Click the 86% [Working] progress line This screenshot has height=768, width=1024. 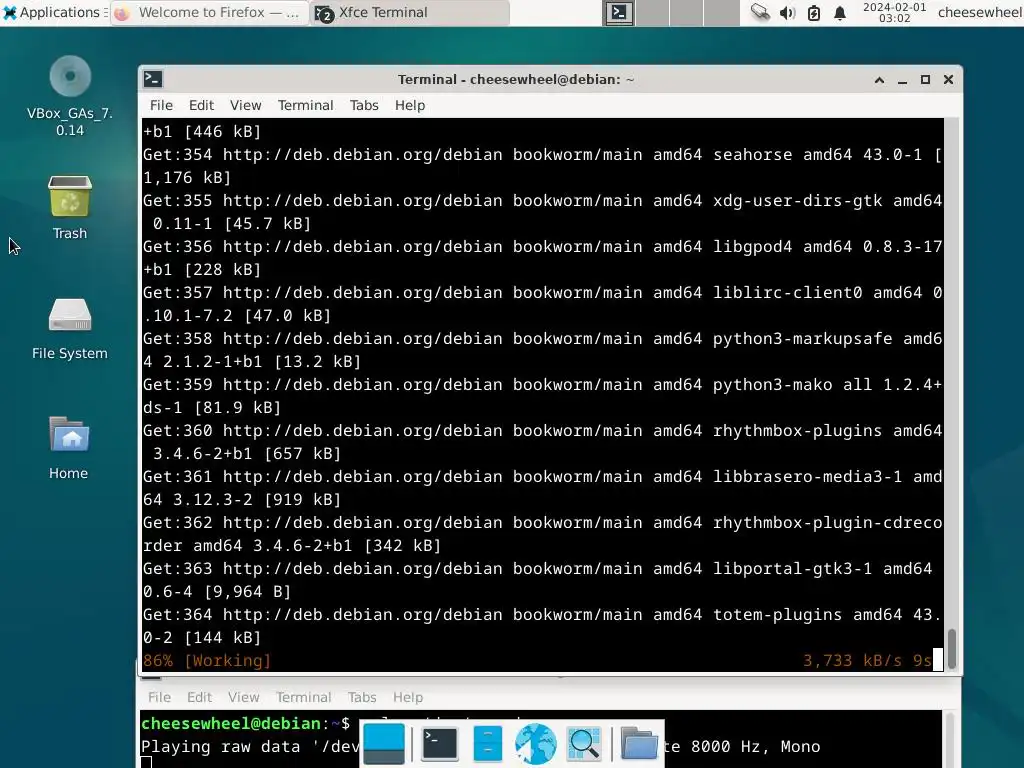206,660
